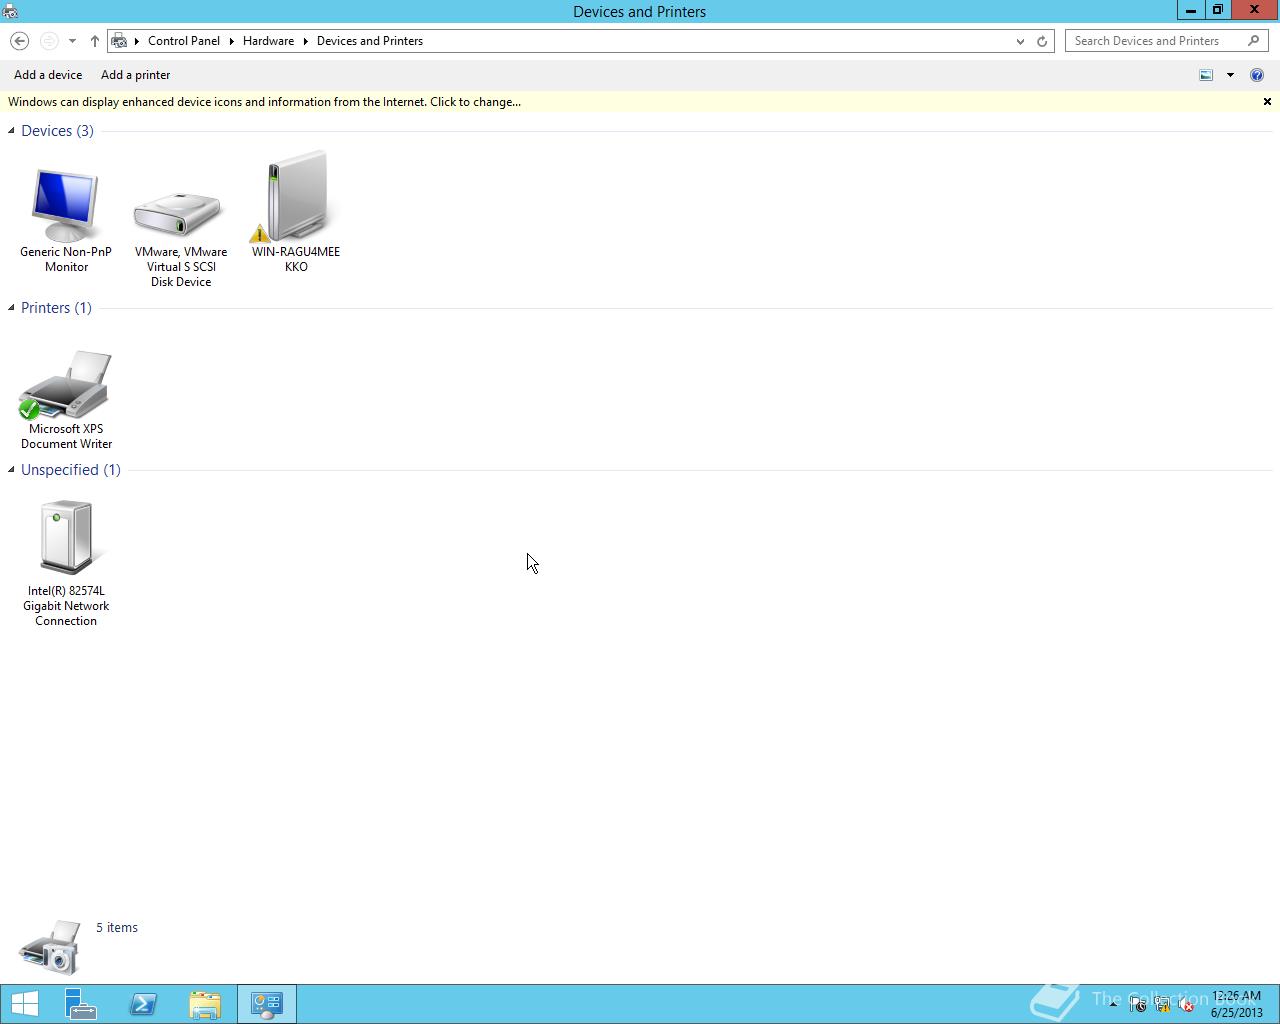Image resolution: width=1280 pixels, height=1024 pixels.
Task: Show hidden tray icons arrow
Action: [1113, 1004]
